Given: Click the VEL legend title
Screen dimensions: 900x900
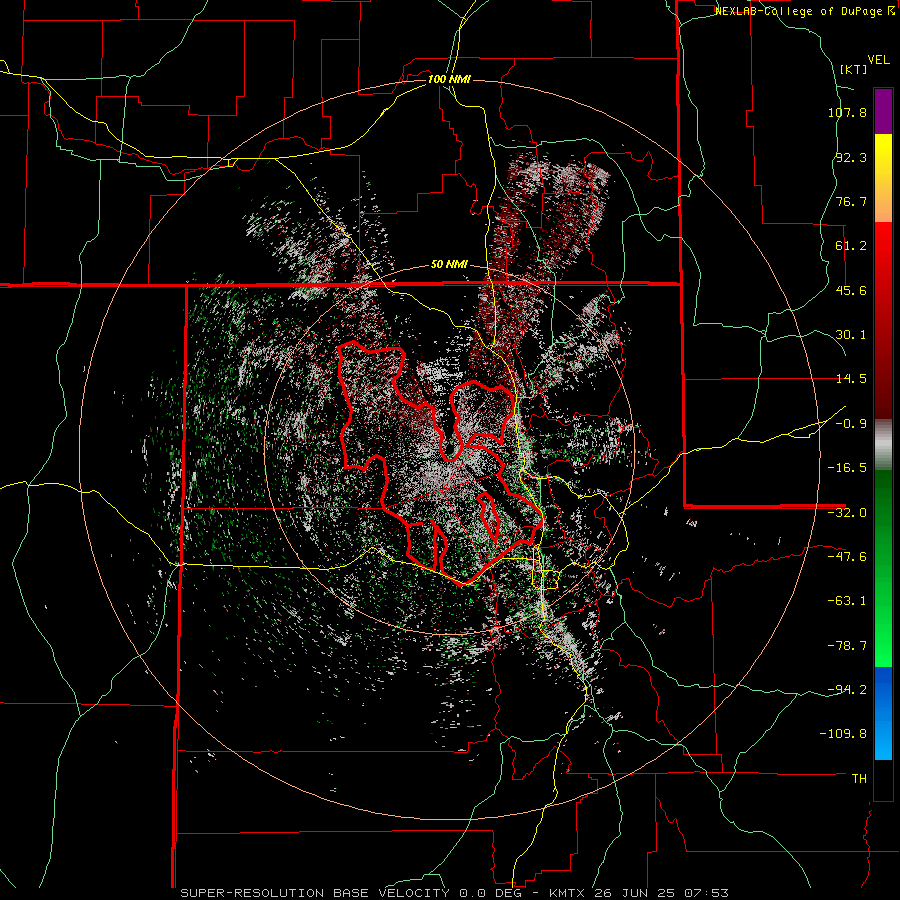Looking at the screenshot, I should click(878, 60).
